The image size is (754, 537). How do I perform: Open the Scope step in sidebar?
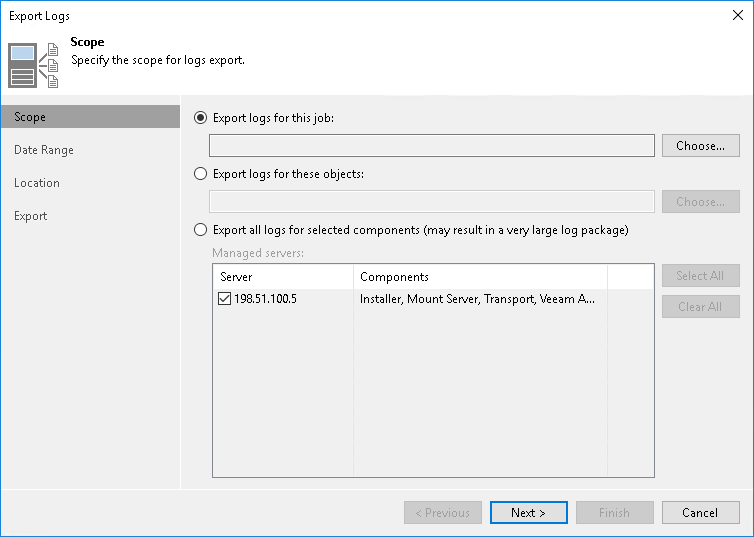(x=30, y=117)
